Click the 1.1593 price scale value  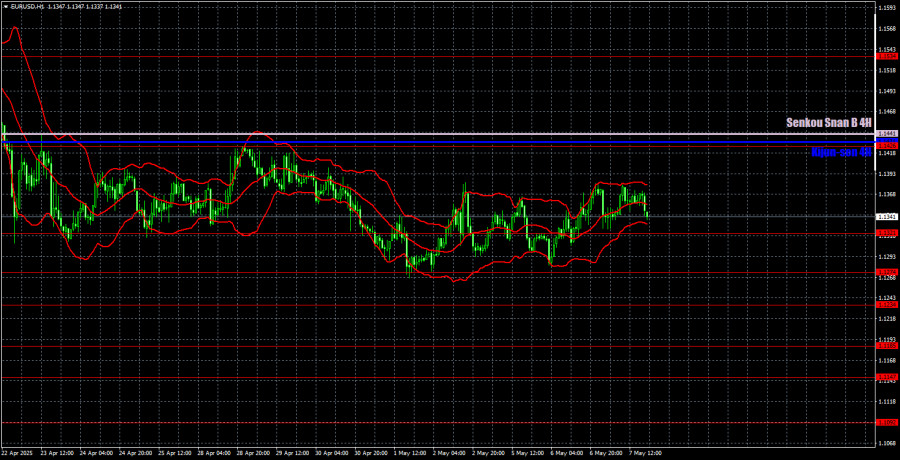(887, 8)
